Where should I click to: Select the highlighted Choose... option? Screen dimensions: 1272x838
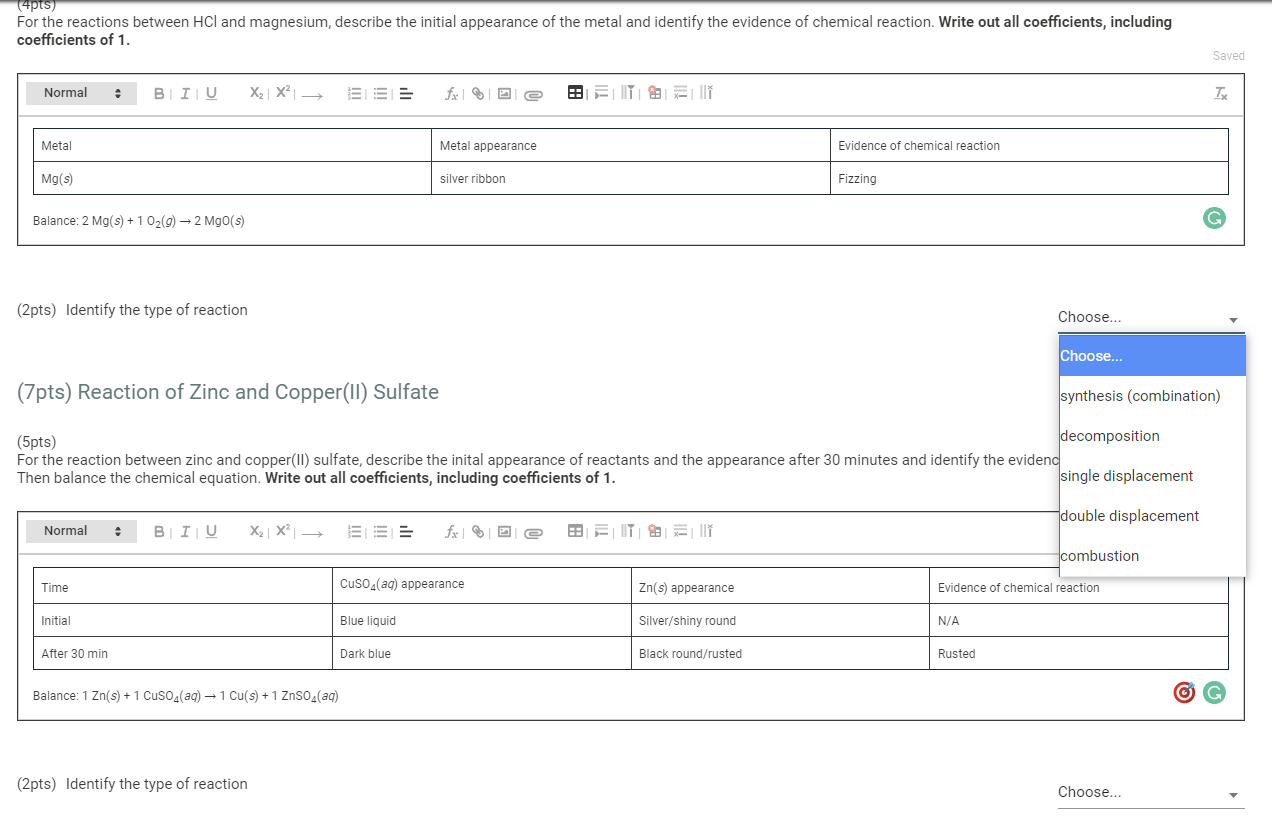[x=1152, y=356]
